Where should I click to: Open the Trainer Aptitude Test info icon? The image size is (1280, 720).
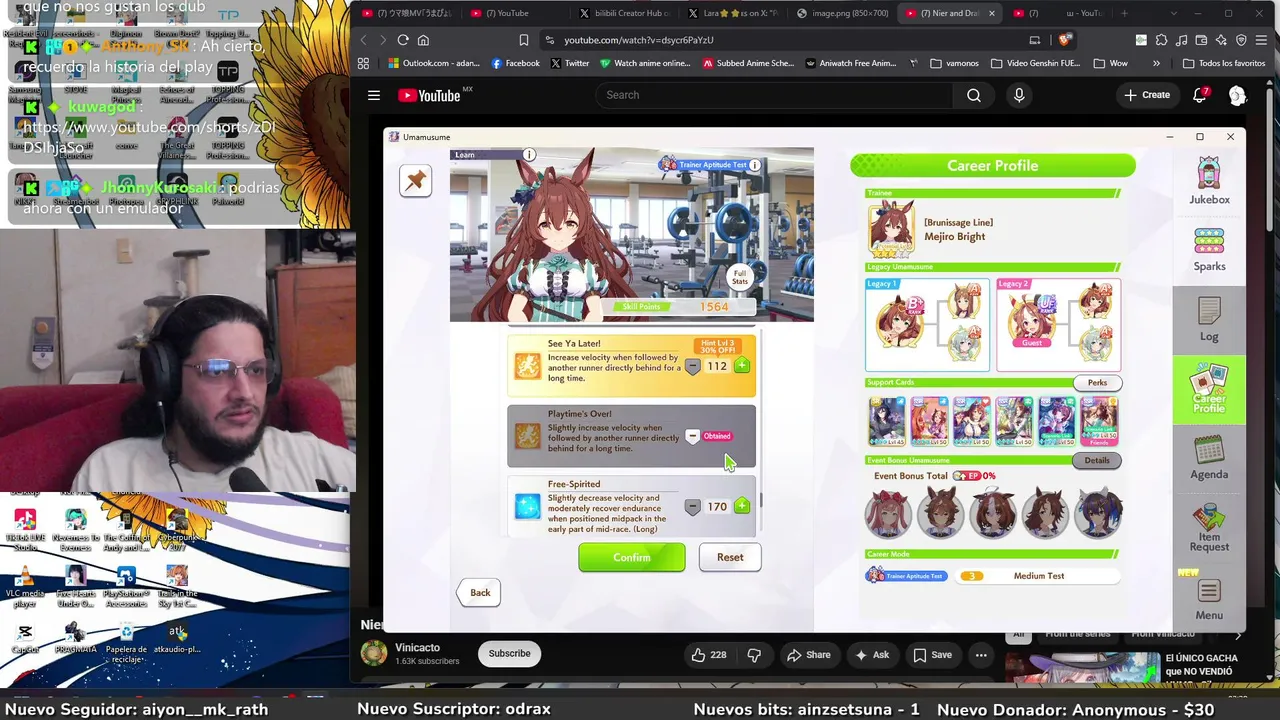pyautogui.click(x=755, y=165)
